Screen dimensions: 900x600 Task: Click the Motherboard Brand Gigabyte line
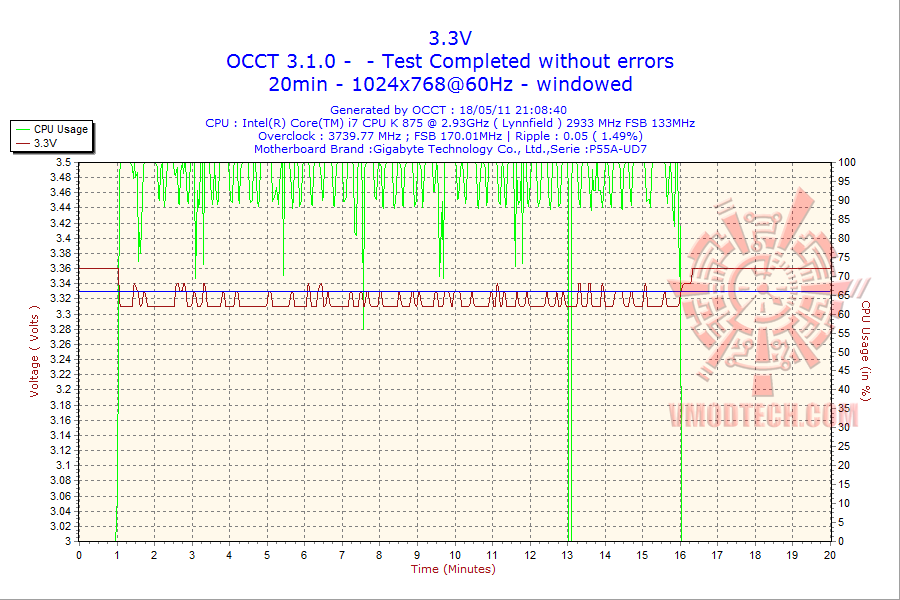[450, 149]
